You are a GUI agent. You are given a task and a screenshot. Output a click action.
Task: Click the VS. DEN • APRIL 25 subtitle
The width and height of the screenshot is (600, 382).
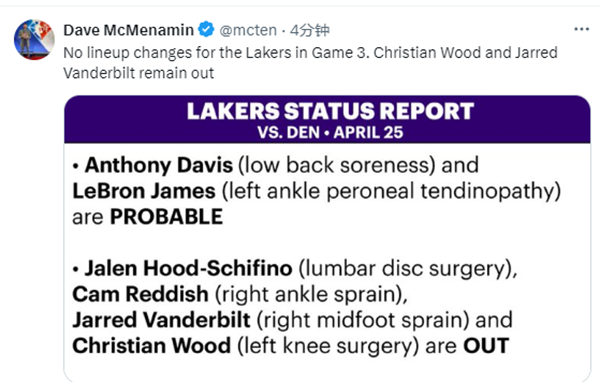330,132
